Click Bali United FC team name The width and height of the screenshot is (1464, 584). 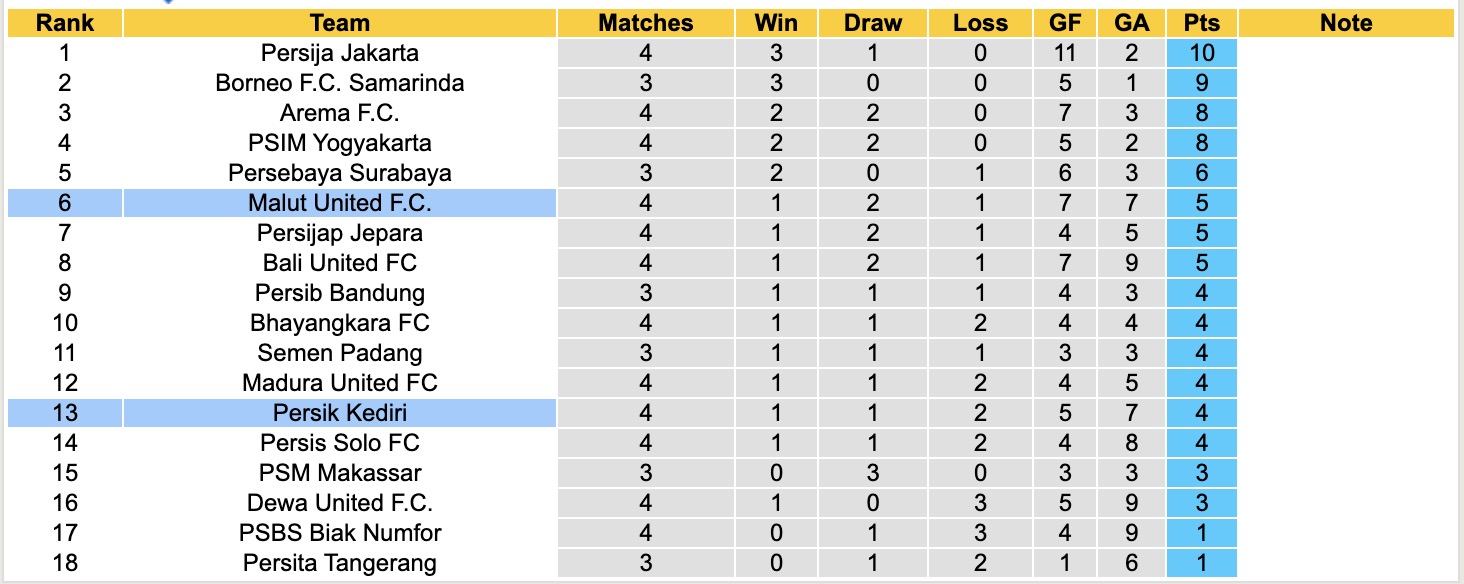pos(340,263)
